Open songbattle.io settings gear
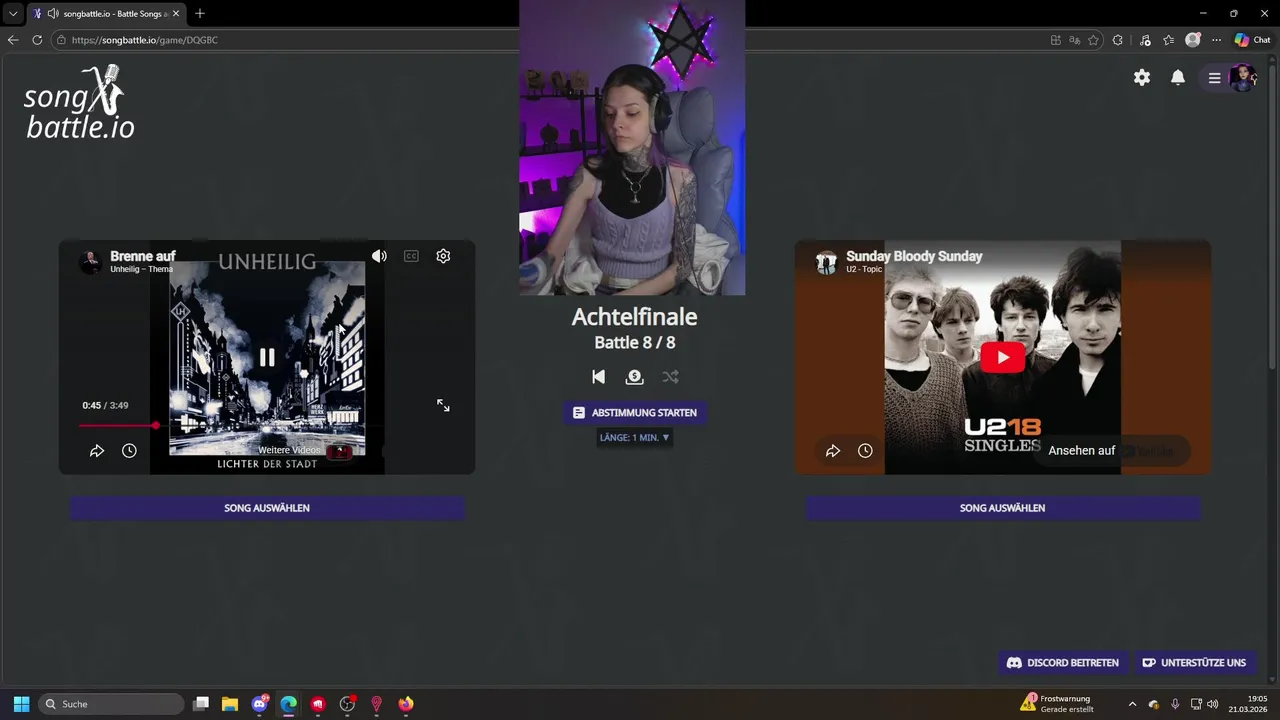This screenshot has height=720, width=1280. (1142, 77)
